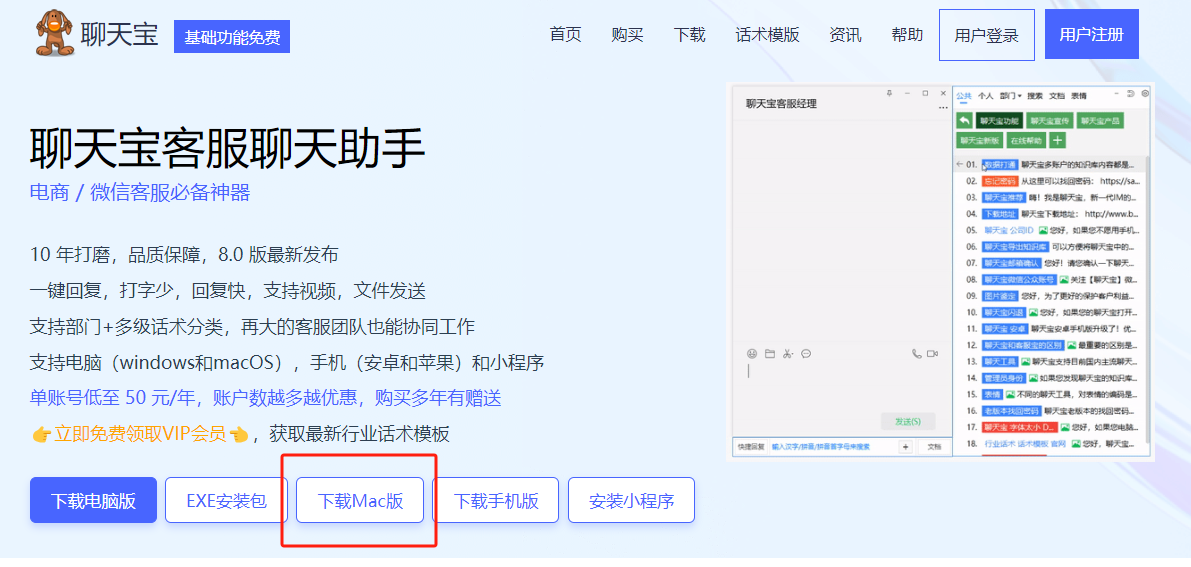The height and width of the screenshot is (567, 1191).
Task: Click the 聊天宝 dog mascot logo
Action: pos(55,32)
